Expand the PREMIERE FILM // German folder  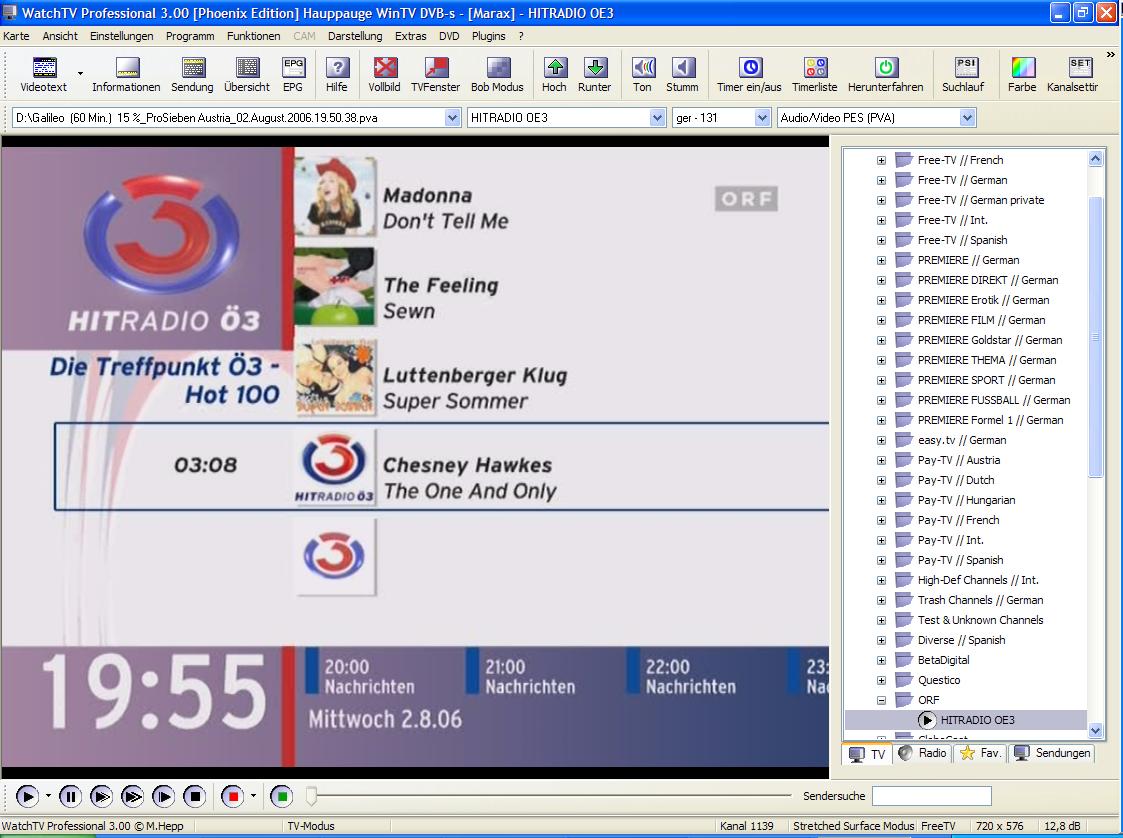click(882, 320)
